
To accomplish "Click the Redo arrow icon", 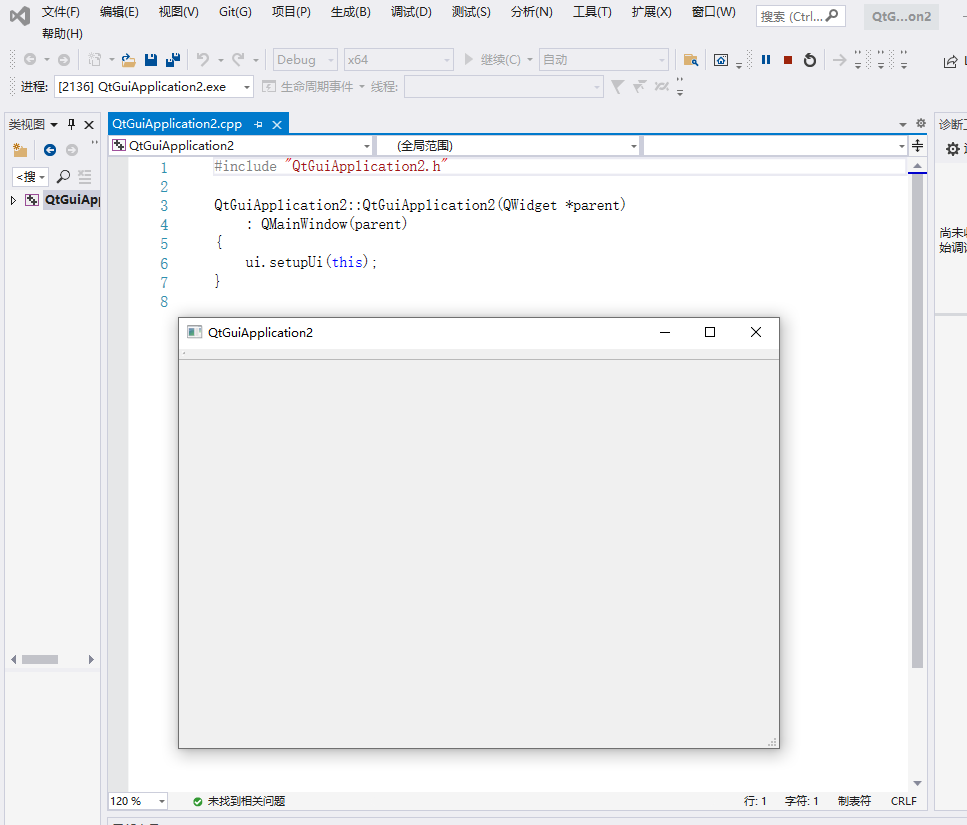I will [x=237, y=59].
